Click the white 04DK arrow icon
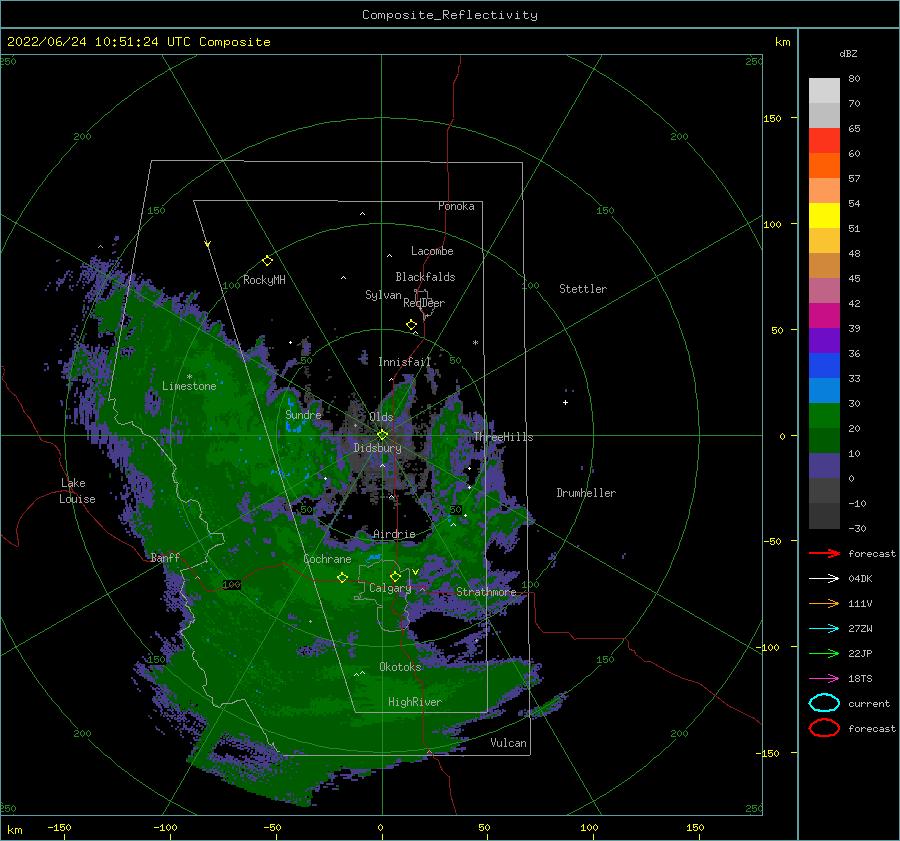Image resolution: width=900 pixels, height=841 pixels. pos(824,578)
